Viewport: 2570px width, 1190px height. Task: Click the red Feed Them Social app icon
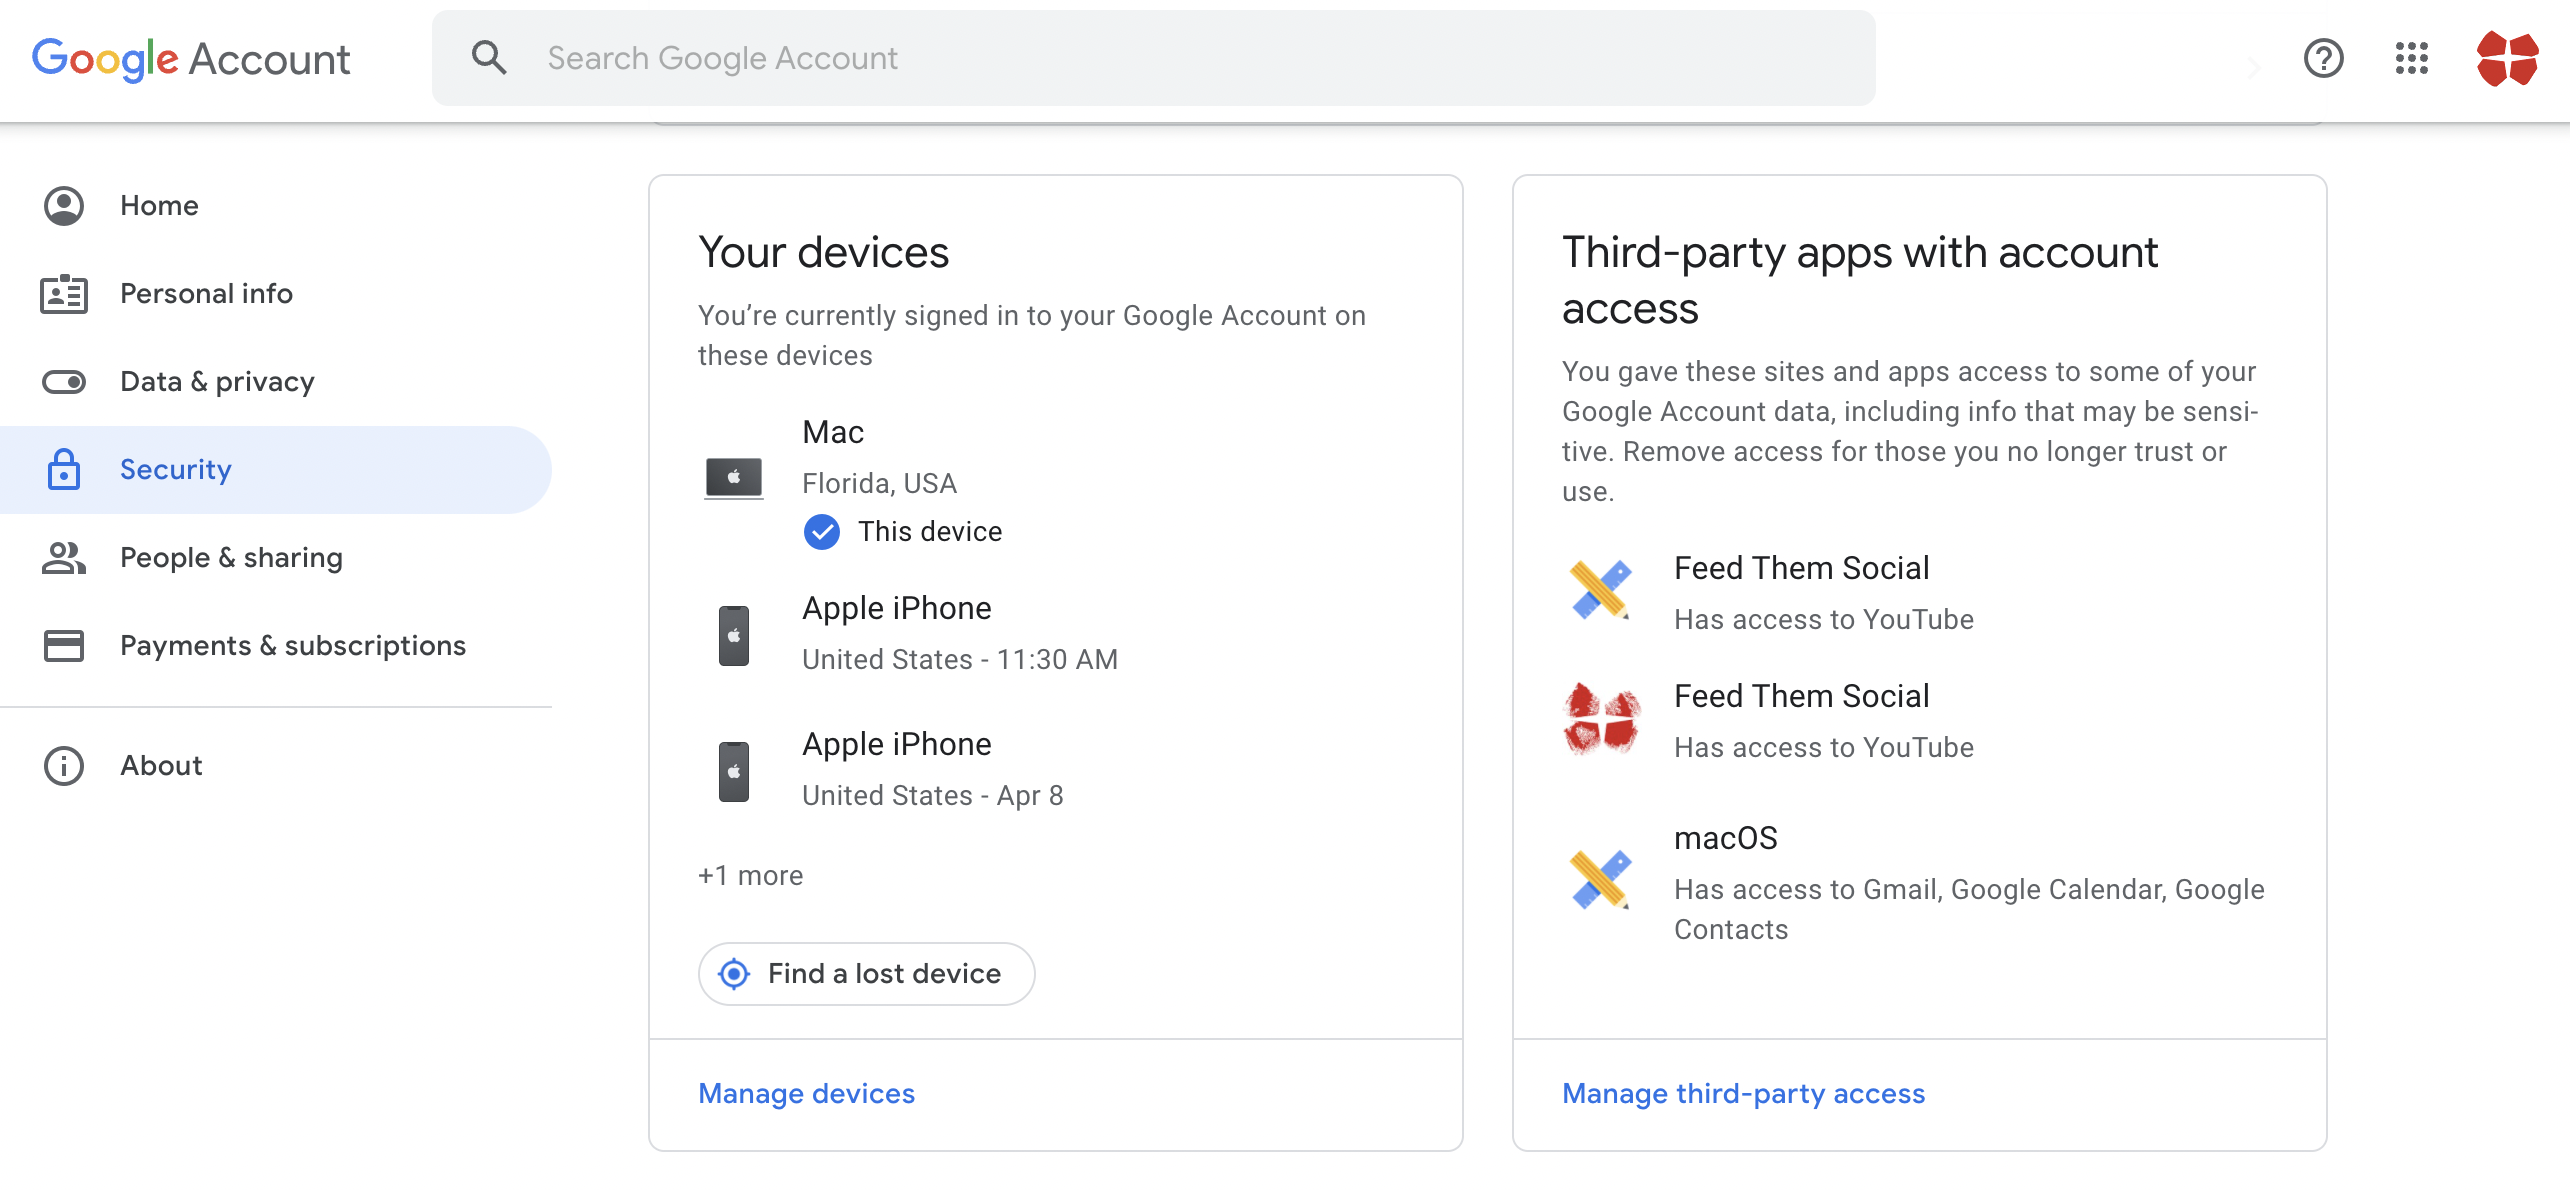[1602, 718]
